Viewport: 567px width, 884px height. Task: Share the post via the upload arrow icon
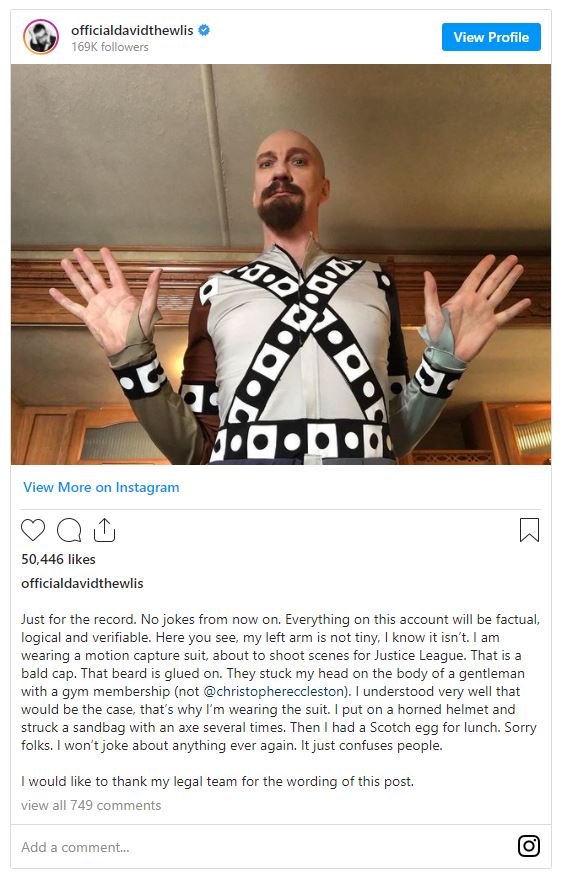click(104, 530)
